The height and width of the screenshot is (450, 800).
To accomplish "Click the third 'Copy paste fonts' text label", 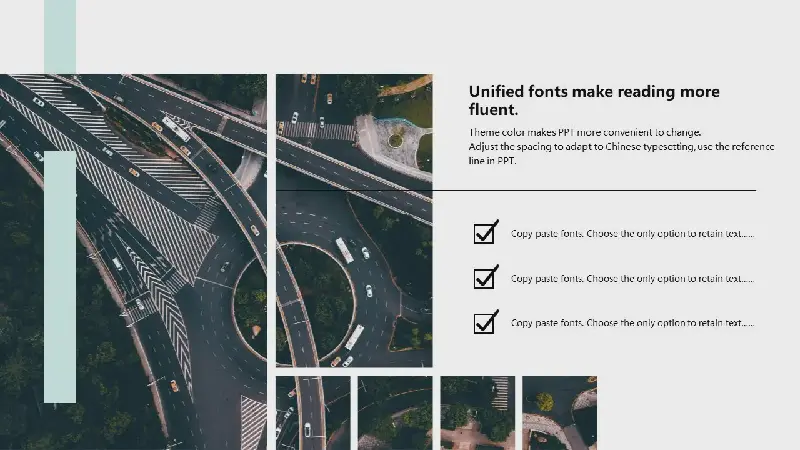I will point(632,323).
